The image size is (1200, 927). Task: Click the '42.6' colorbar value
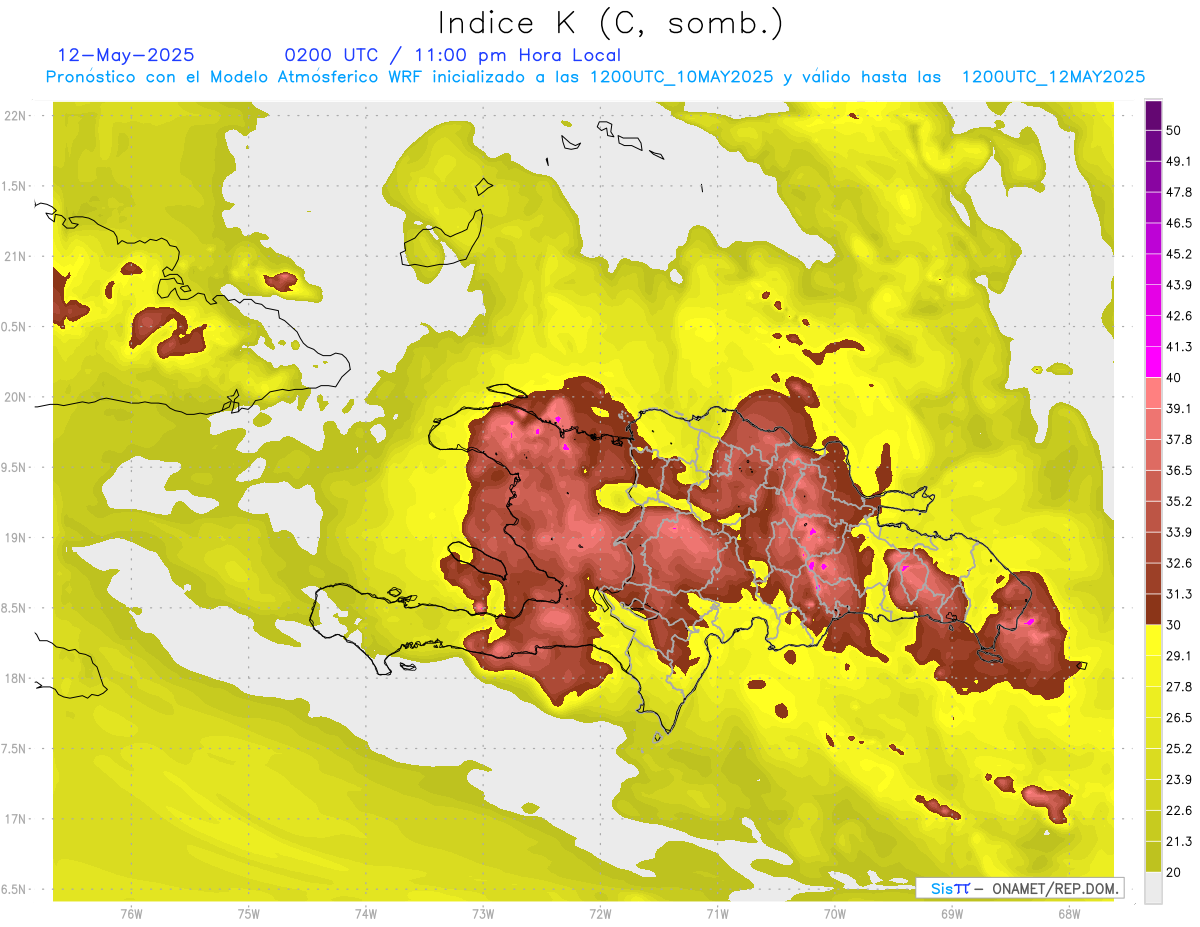1179,316
